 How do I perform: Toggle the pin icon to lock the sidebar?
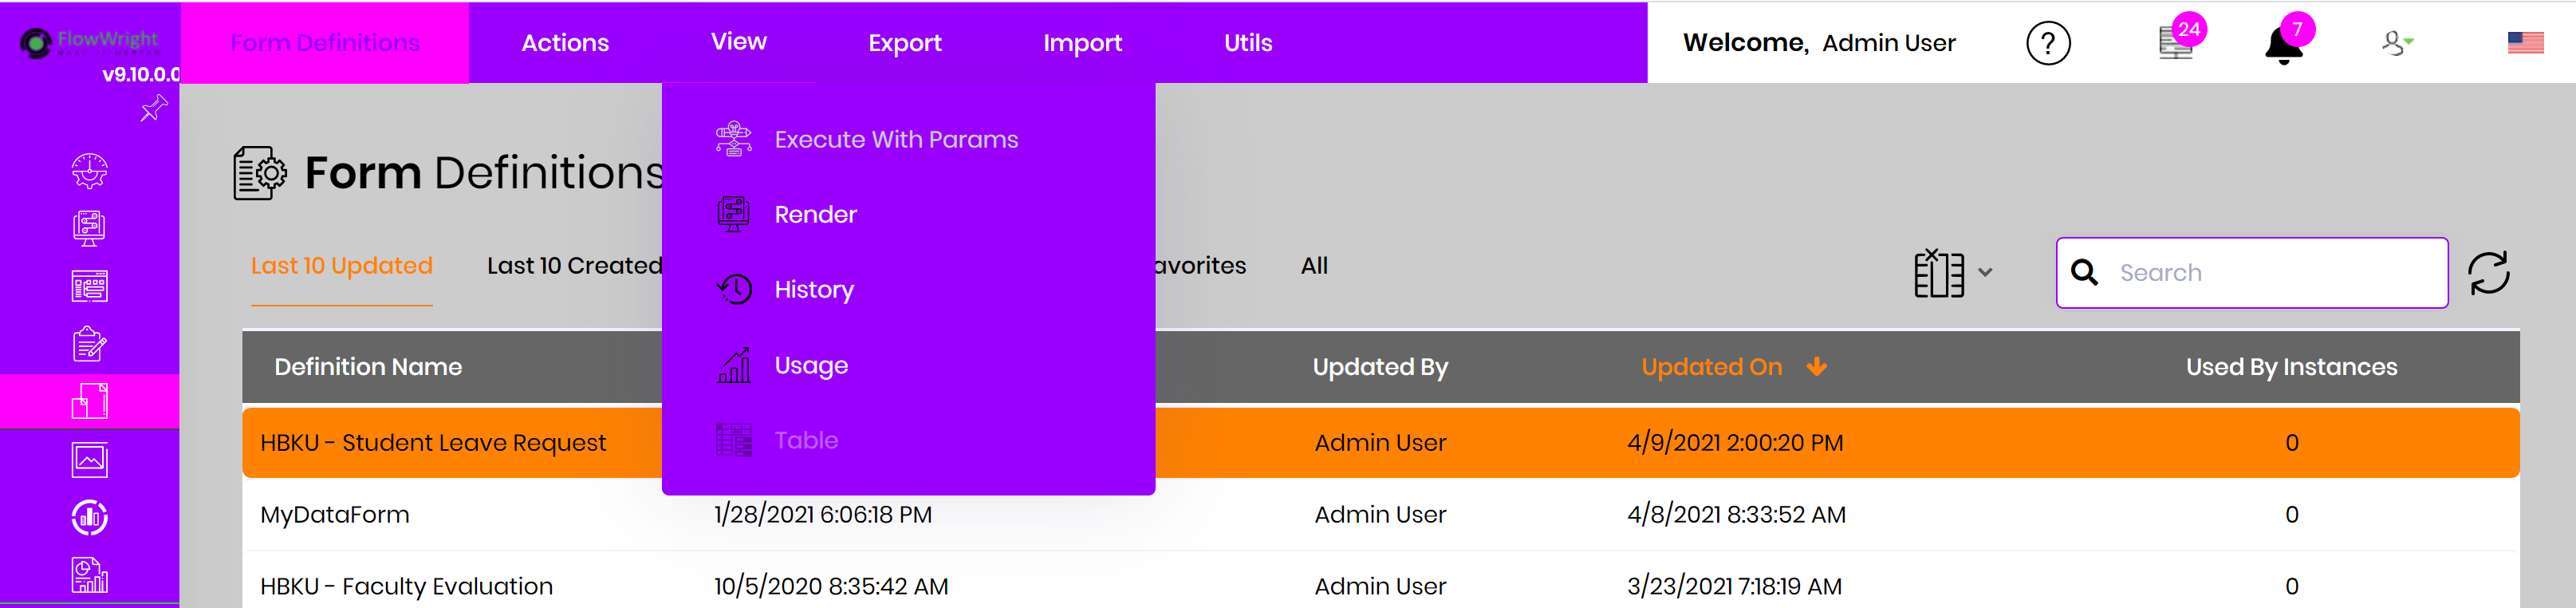pyautogui.click(x=154, y=108)
